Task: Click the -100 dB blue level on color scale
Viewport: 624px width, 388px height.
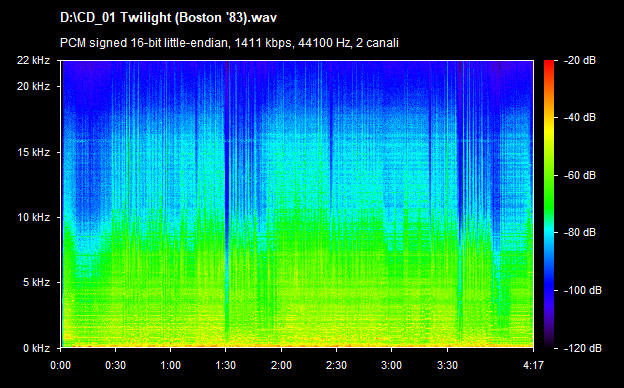Action: [x=549, y=290]
